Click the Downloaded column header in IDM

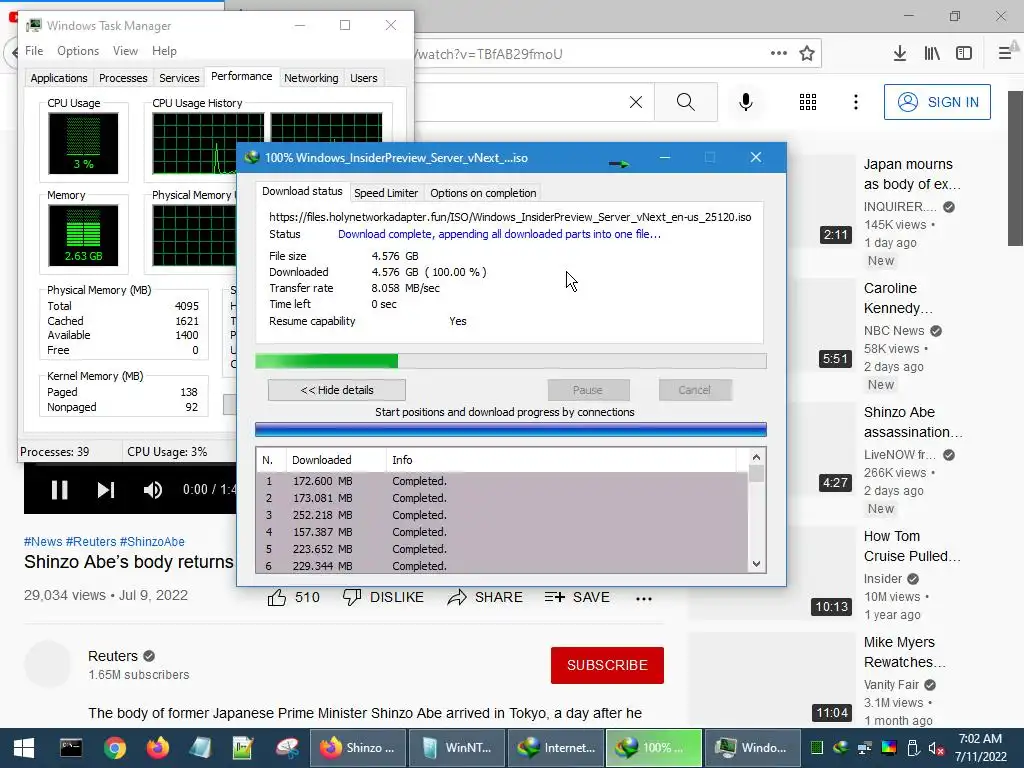coord(336,460)
